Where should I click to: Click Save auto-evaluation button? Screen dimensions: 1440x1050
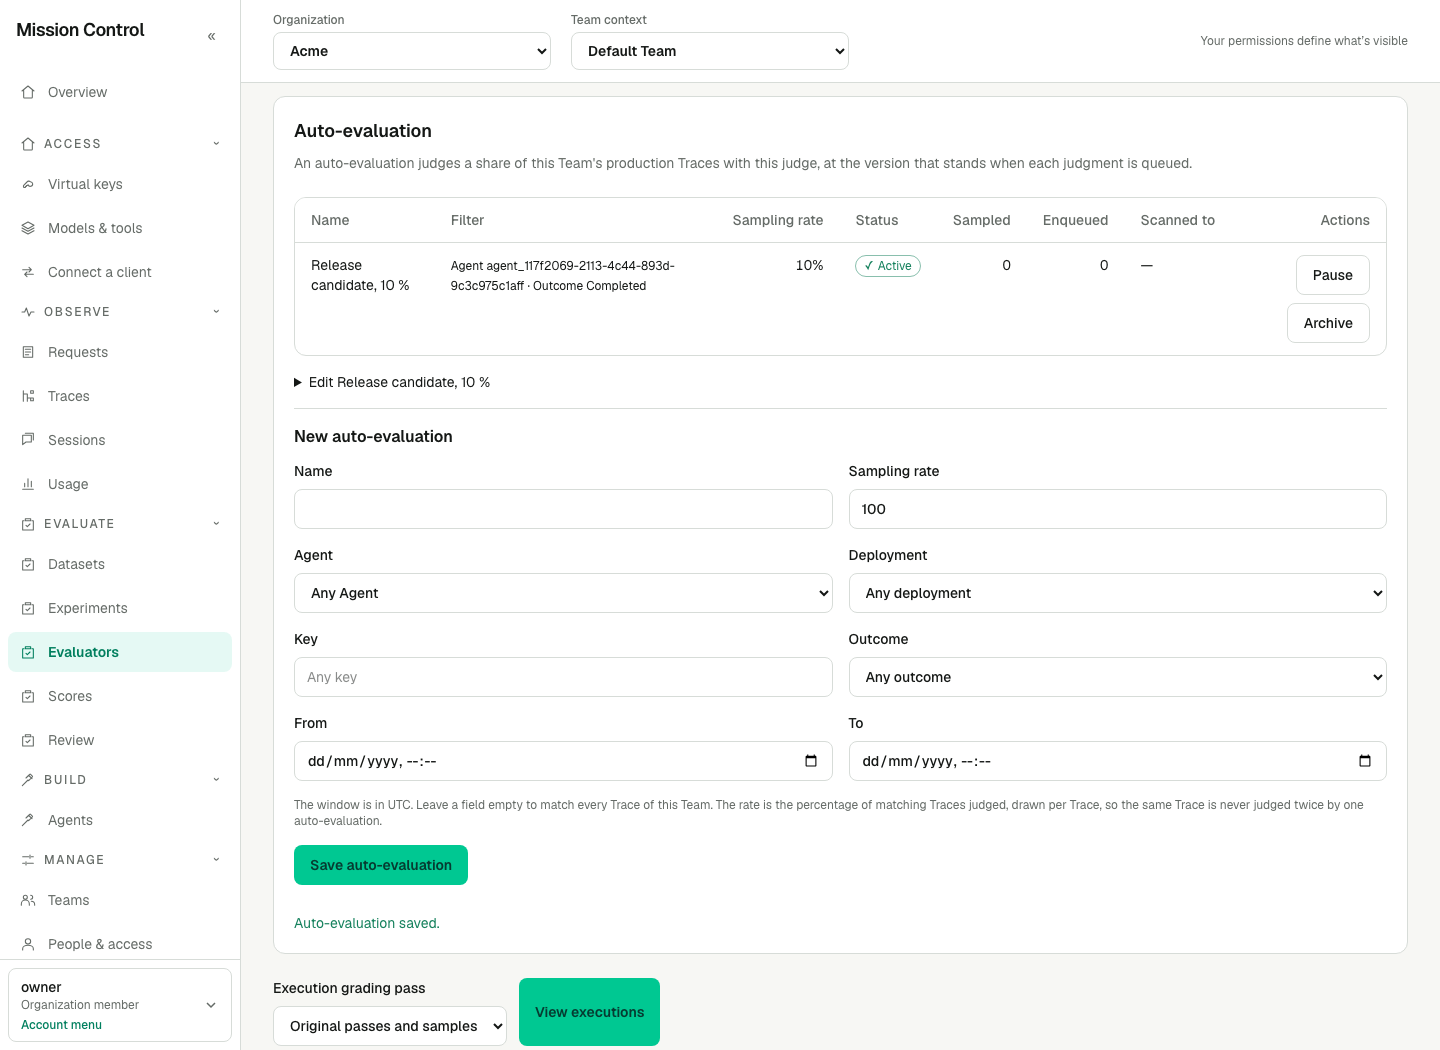click(381, 865)
